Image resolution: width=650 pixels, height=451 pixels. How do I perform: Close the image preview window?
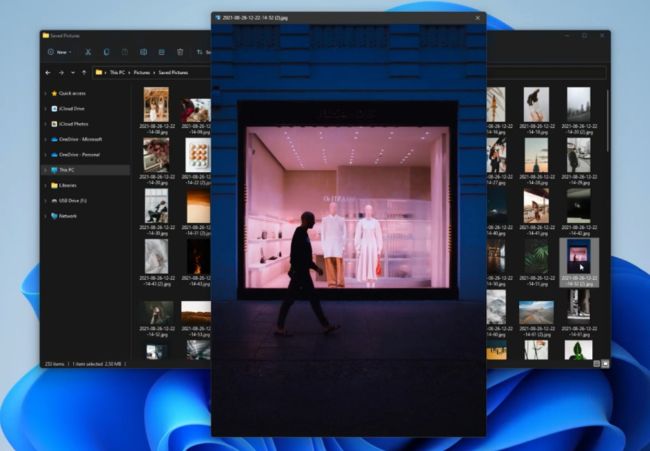(478, 18)
